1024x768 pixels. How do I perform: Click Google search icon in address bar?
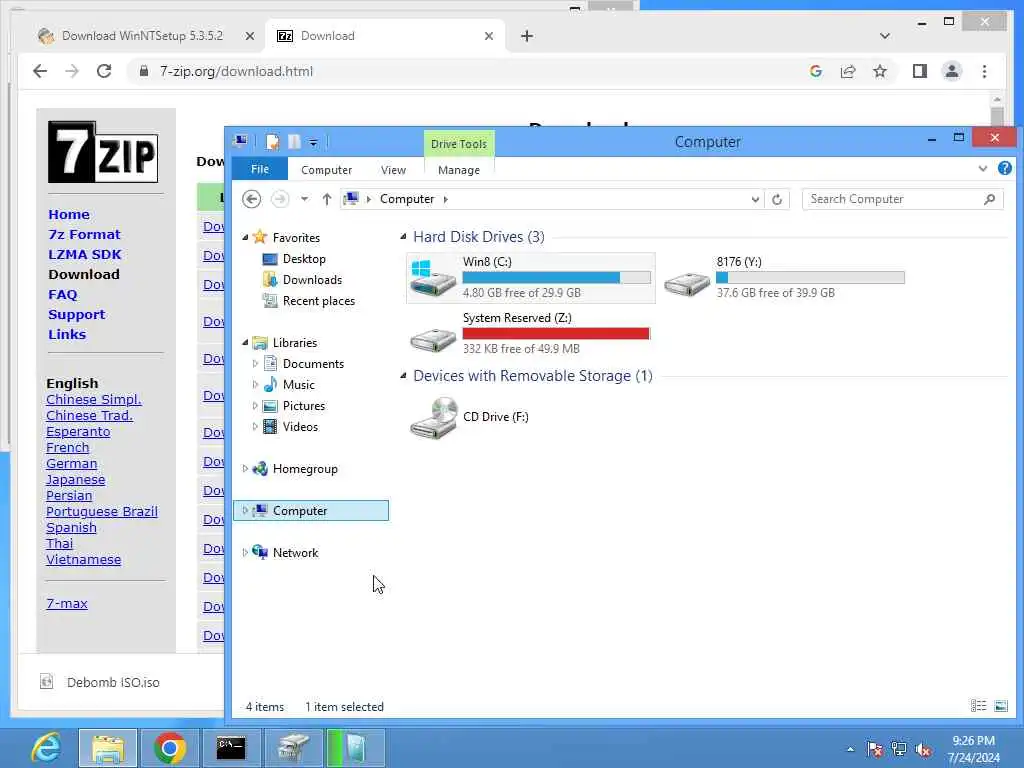pos(816,71)
